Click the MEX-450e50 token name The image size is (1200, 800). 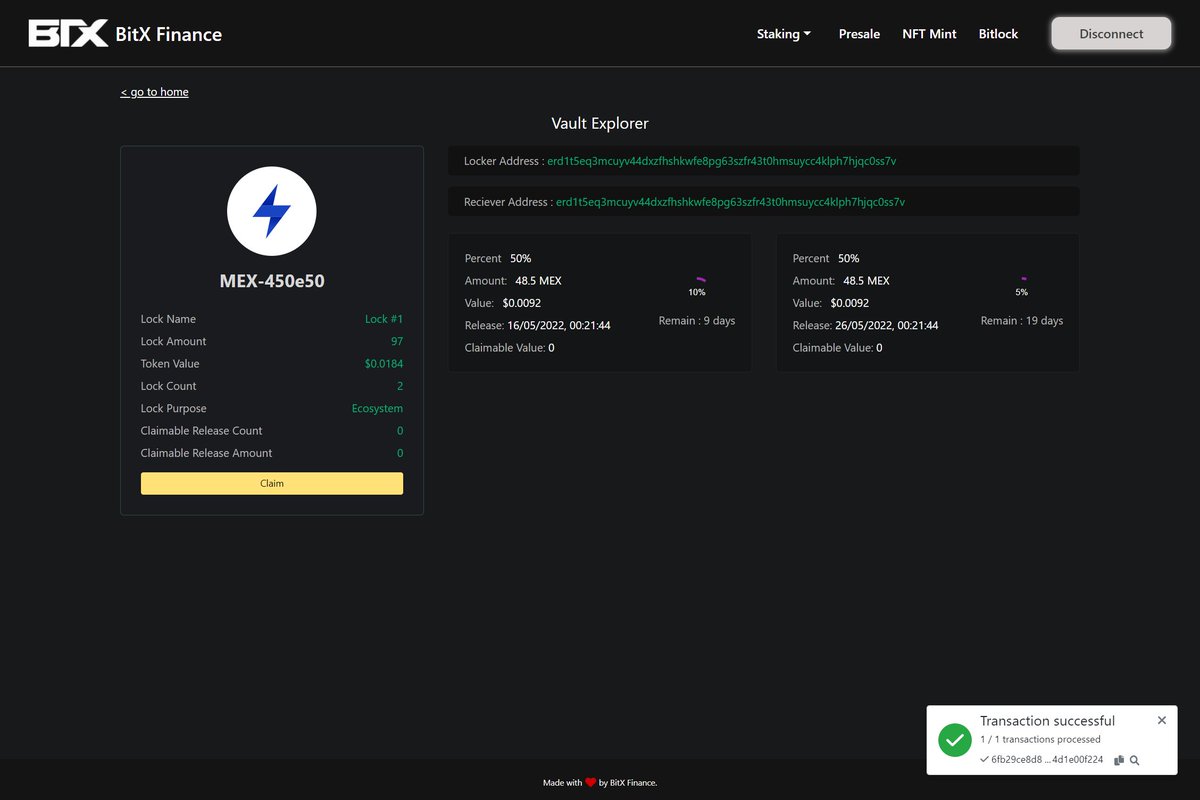pyautogui.click(x=272, y=281)
